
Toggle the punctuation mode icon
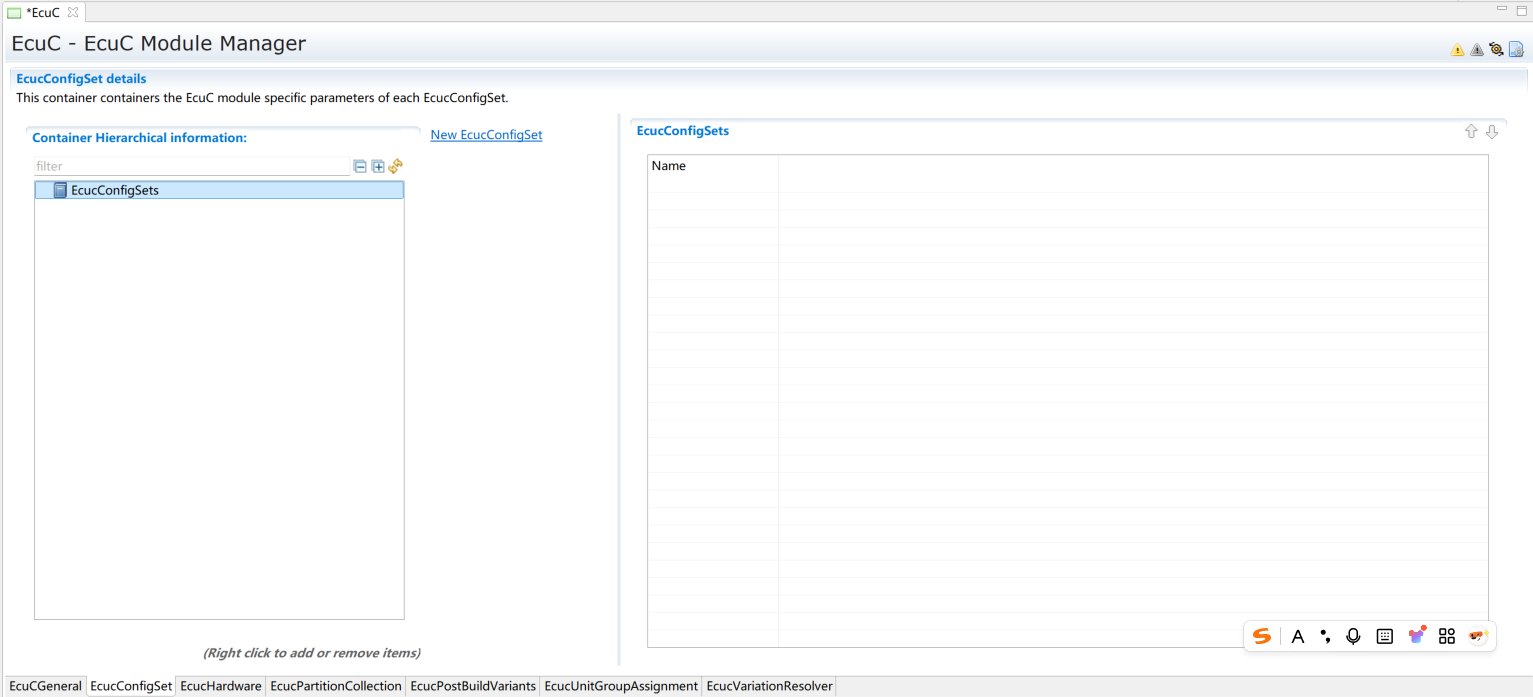tap(1325, 636)
